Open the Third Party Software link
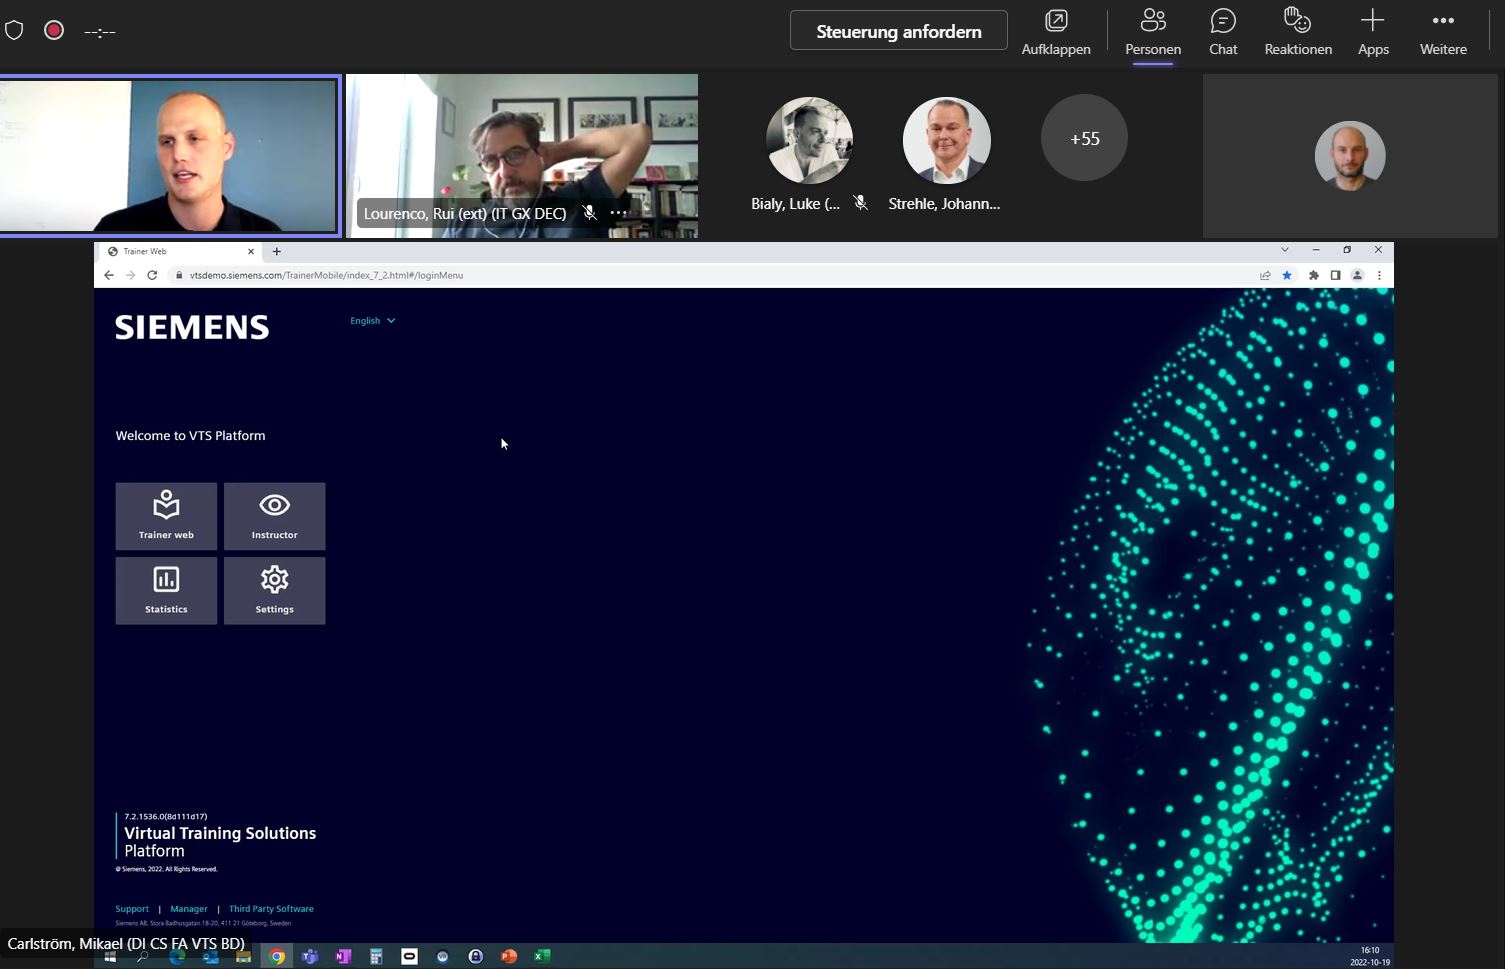The width and height of the screenshot is (1505, 969). (x=271, y=909)
